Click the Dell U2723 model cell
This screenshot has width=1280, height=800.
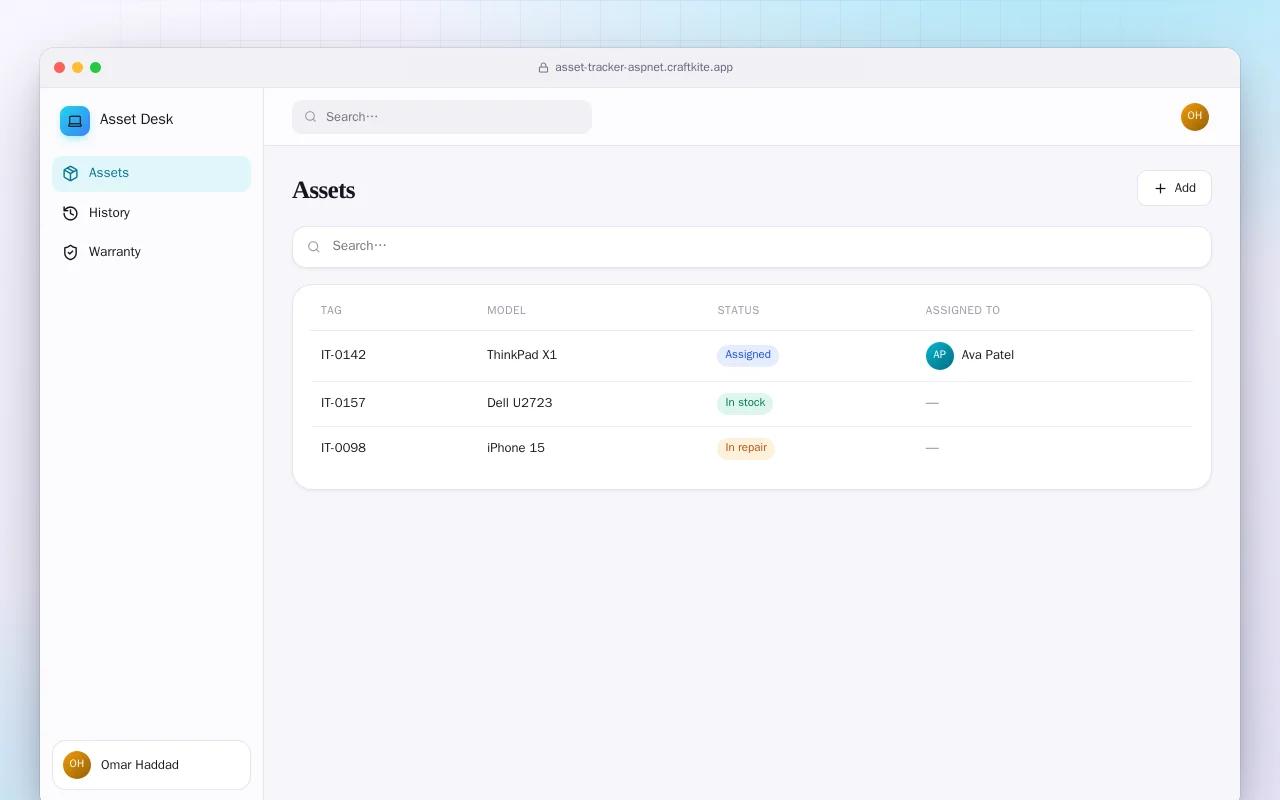click(x=520, y=403)
